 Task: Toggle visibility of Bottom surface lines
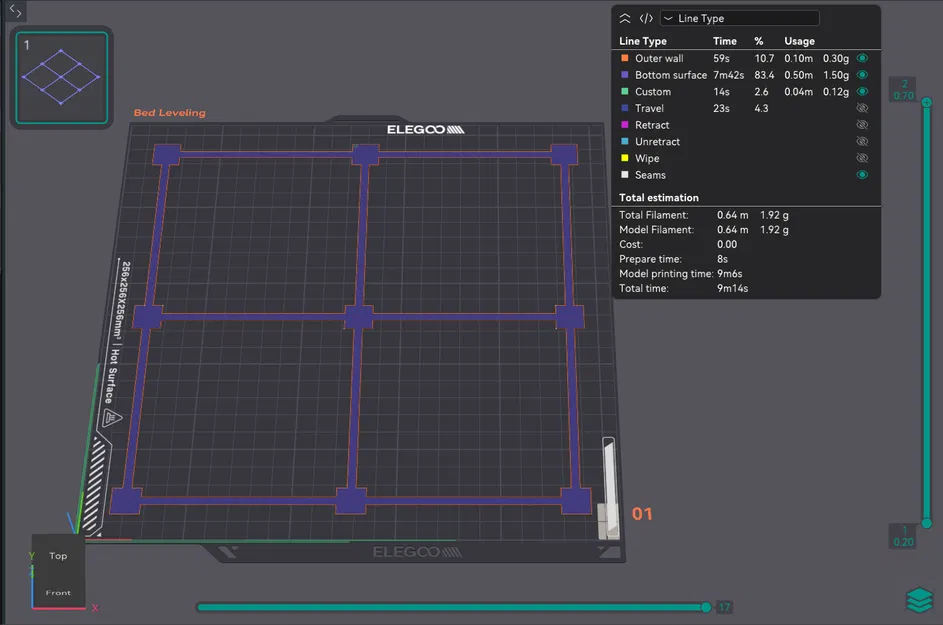862,75
